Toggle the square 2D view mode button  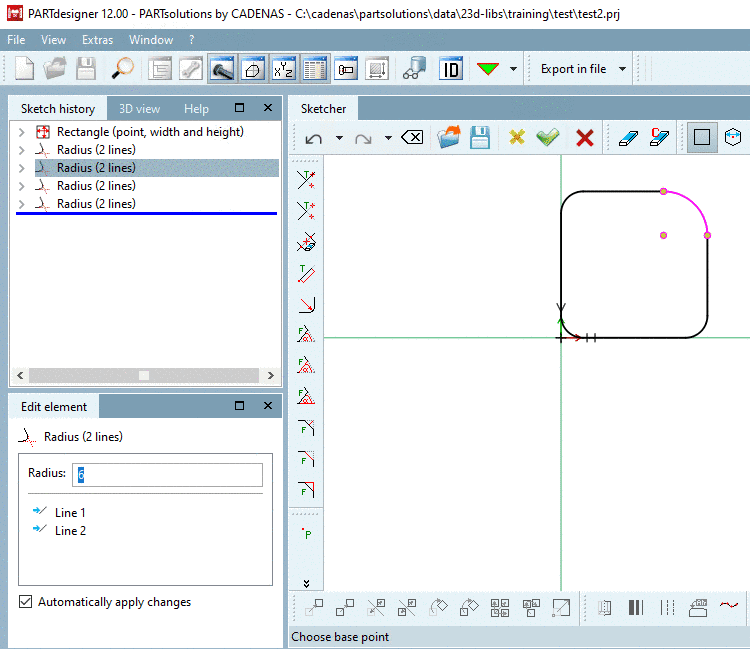pyautogui.click(x=702, y=138)
